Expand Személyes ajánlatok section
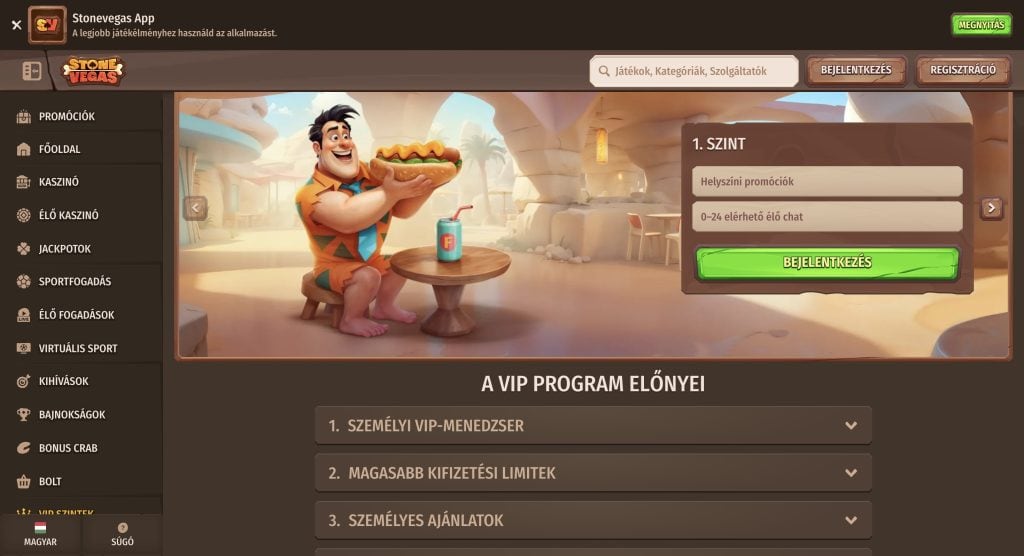The height and width of the screenshot is (556, 1024). (593, 520)
